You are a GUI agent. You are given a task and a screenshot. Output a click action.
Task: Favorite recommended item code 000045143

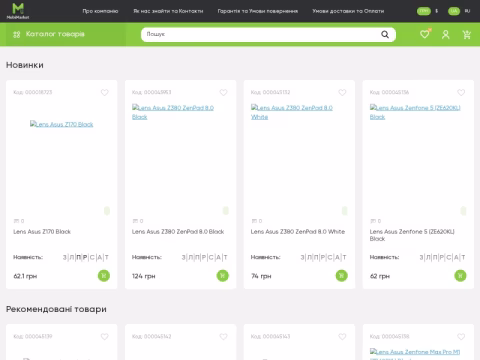click(x=342, y=337)
